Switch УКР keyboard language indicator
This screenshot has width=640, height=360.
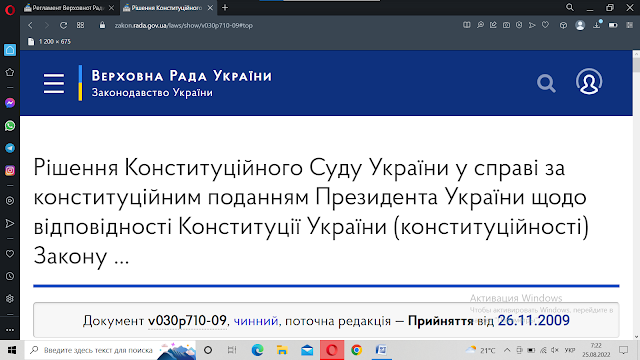(570, 350)
